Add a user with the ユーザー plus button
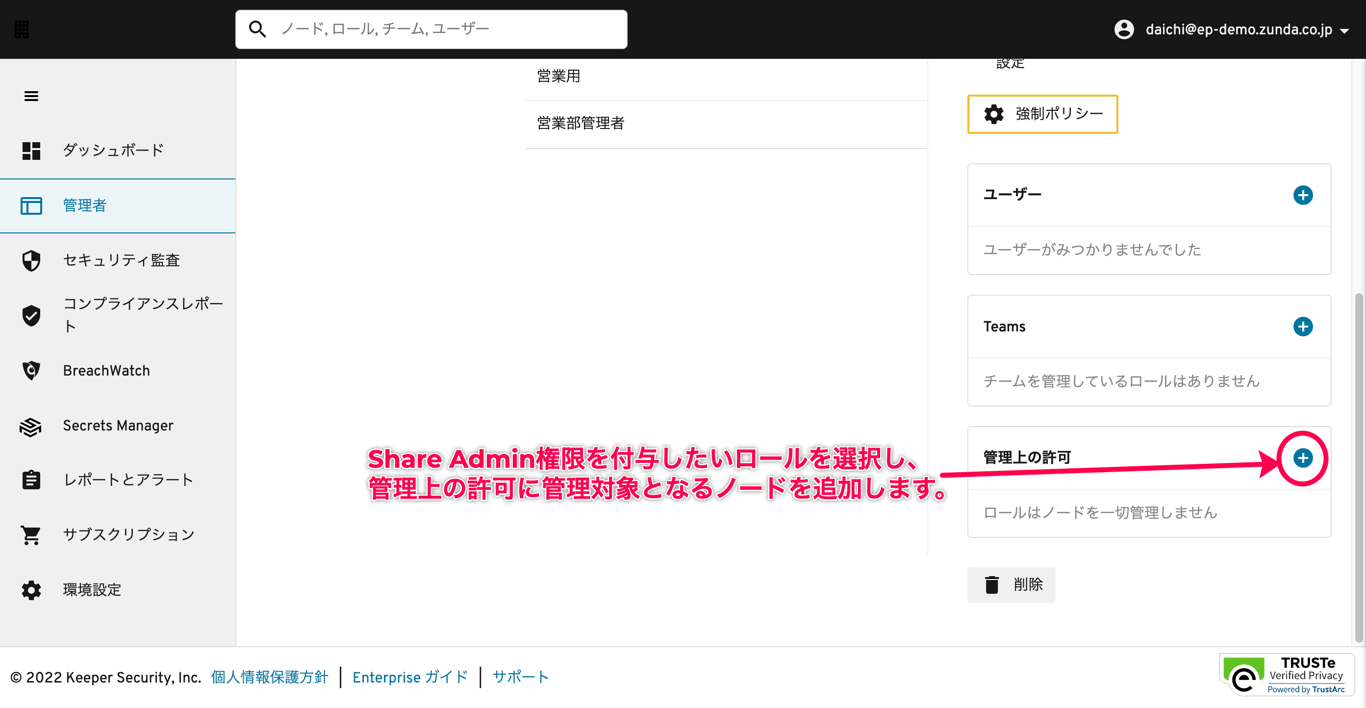The height and width of the screenshot is (708, 1366). pos(1303,195)
